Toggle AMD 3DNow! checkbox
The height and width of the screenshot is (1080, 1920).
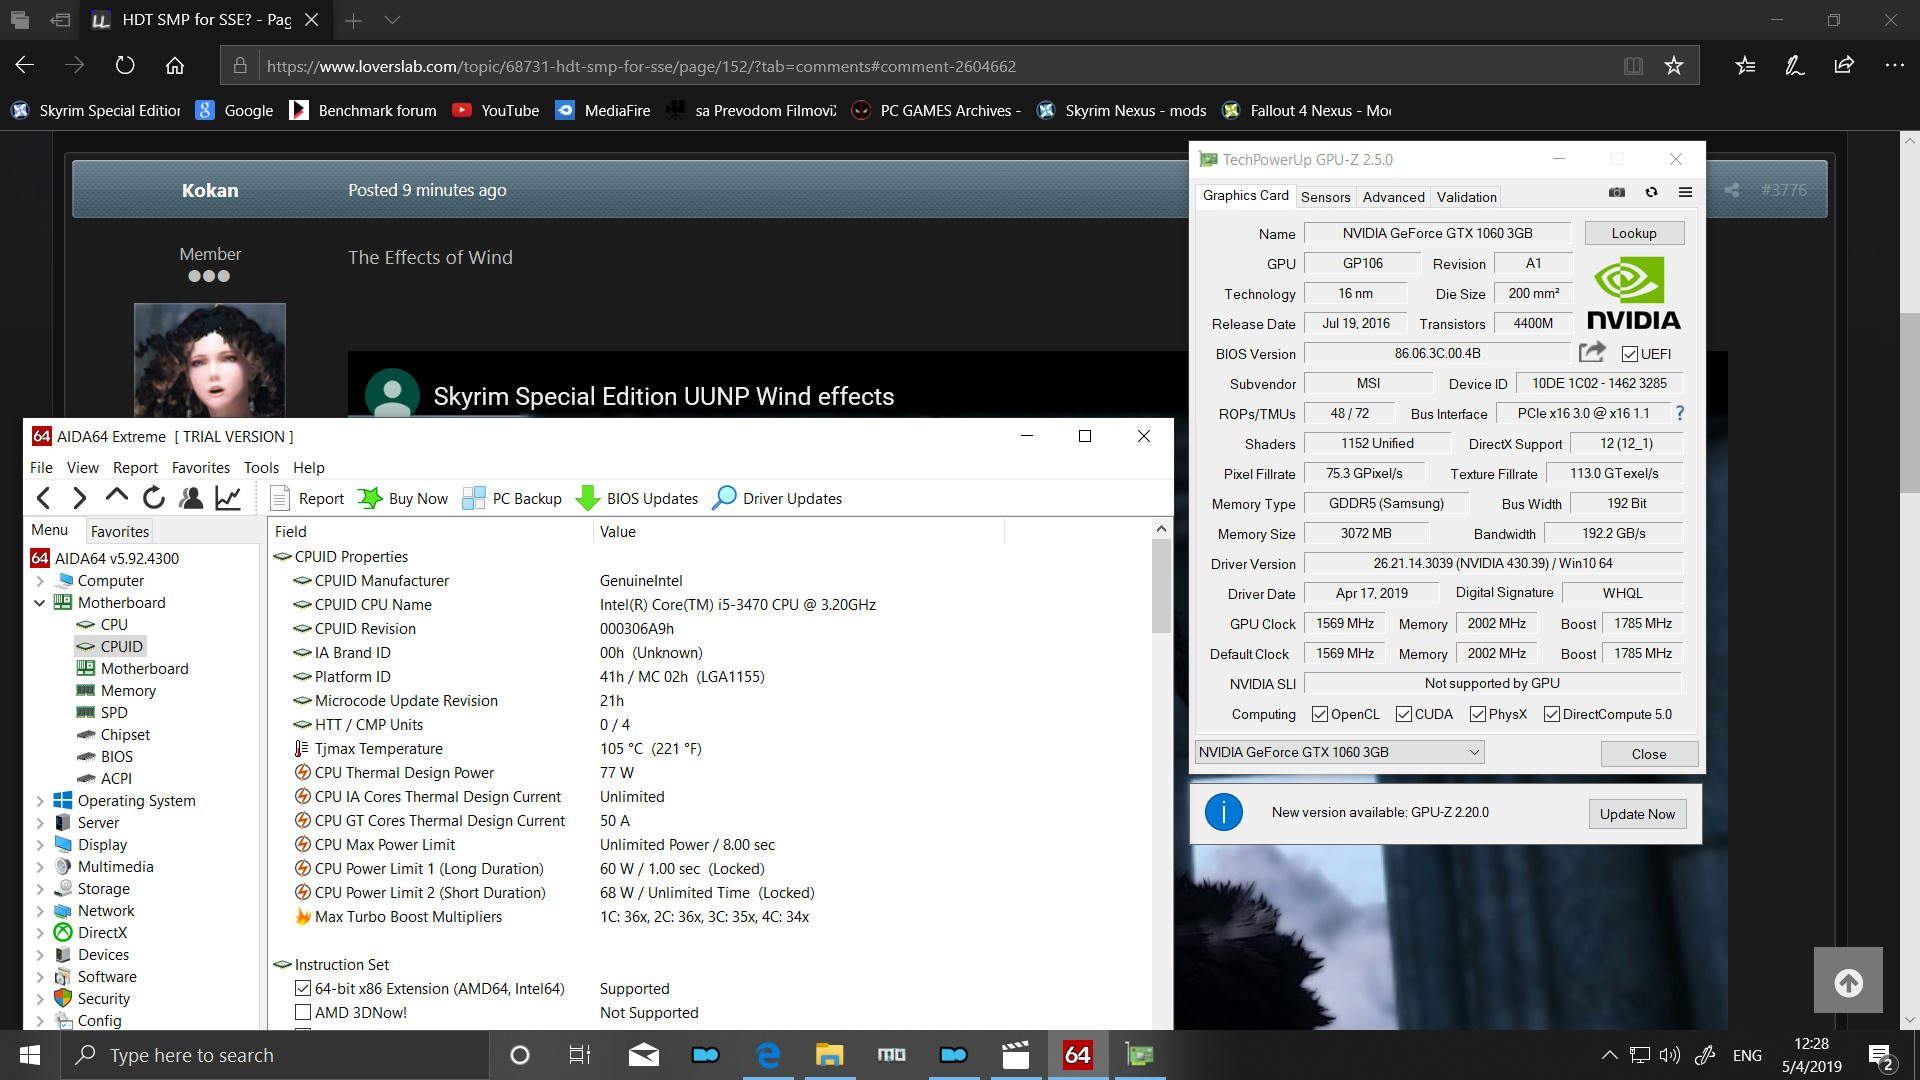pyautogui.click(x=303, y=1012)
